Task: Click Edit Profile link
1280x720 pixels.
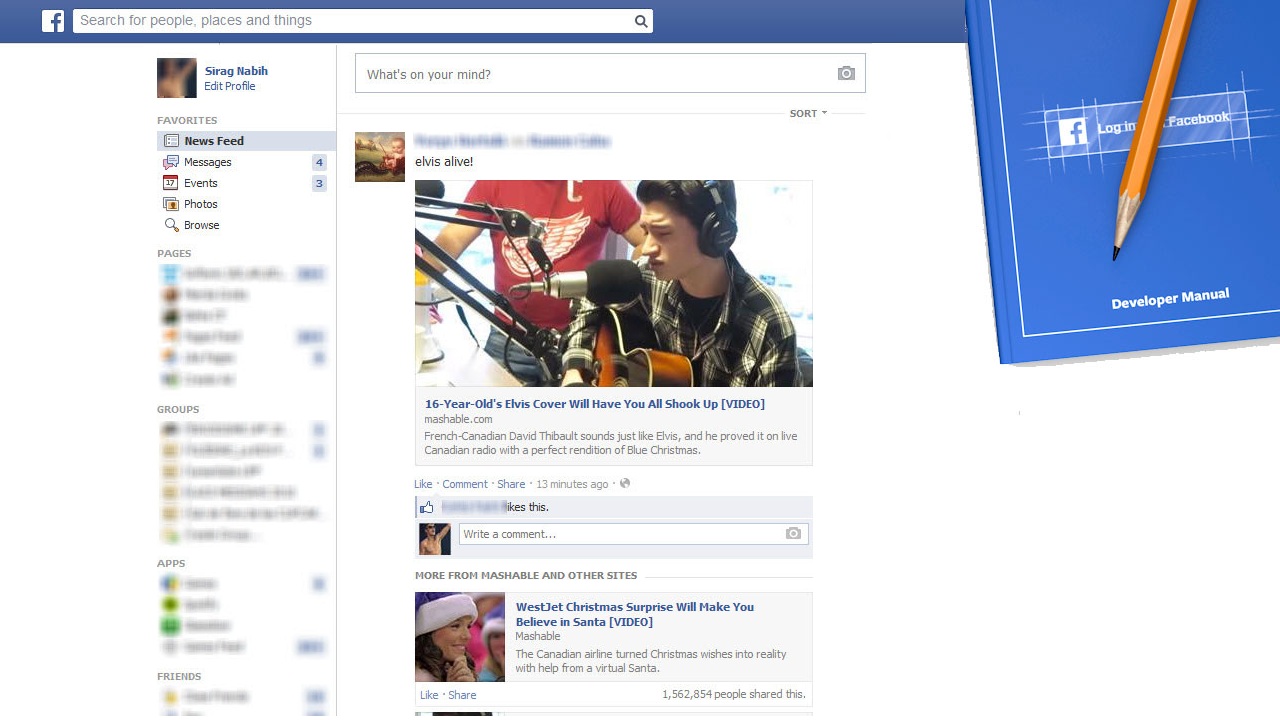Action: tap(230, 87)
